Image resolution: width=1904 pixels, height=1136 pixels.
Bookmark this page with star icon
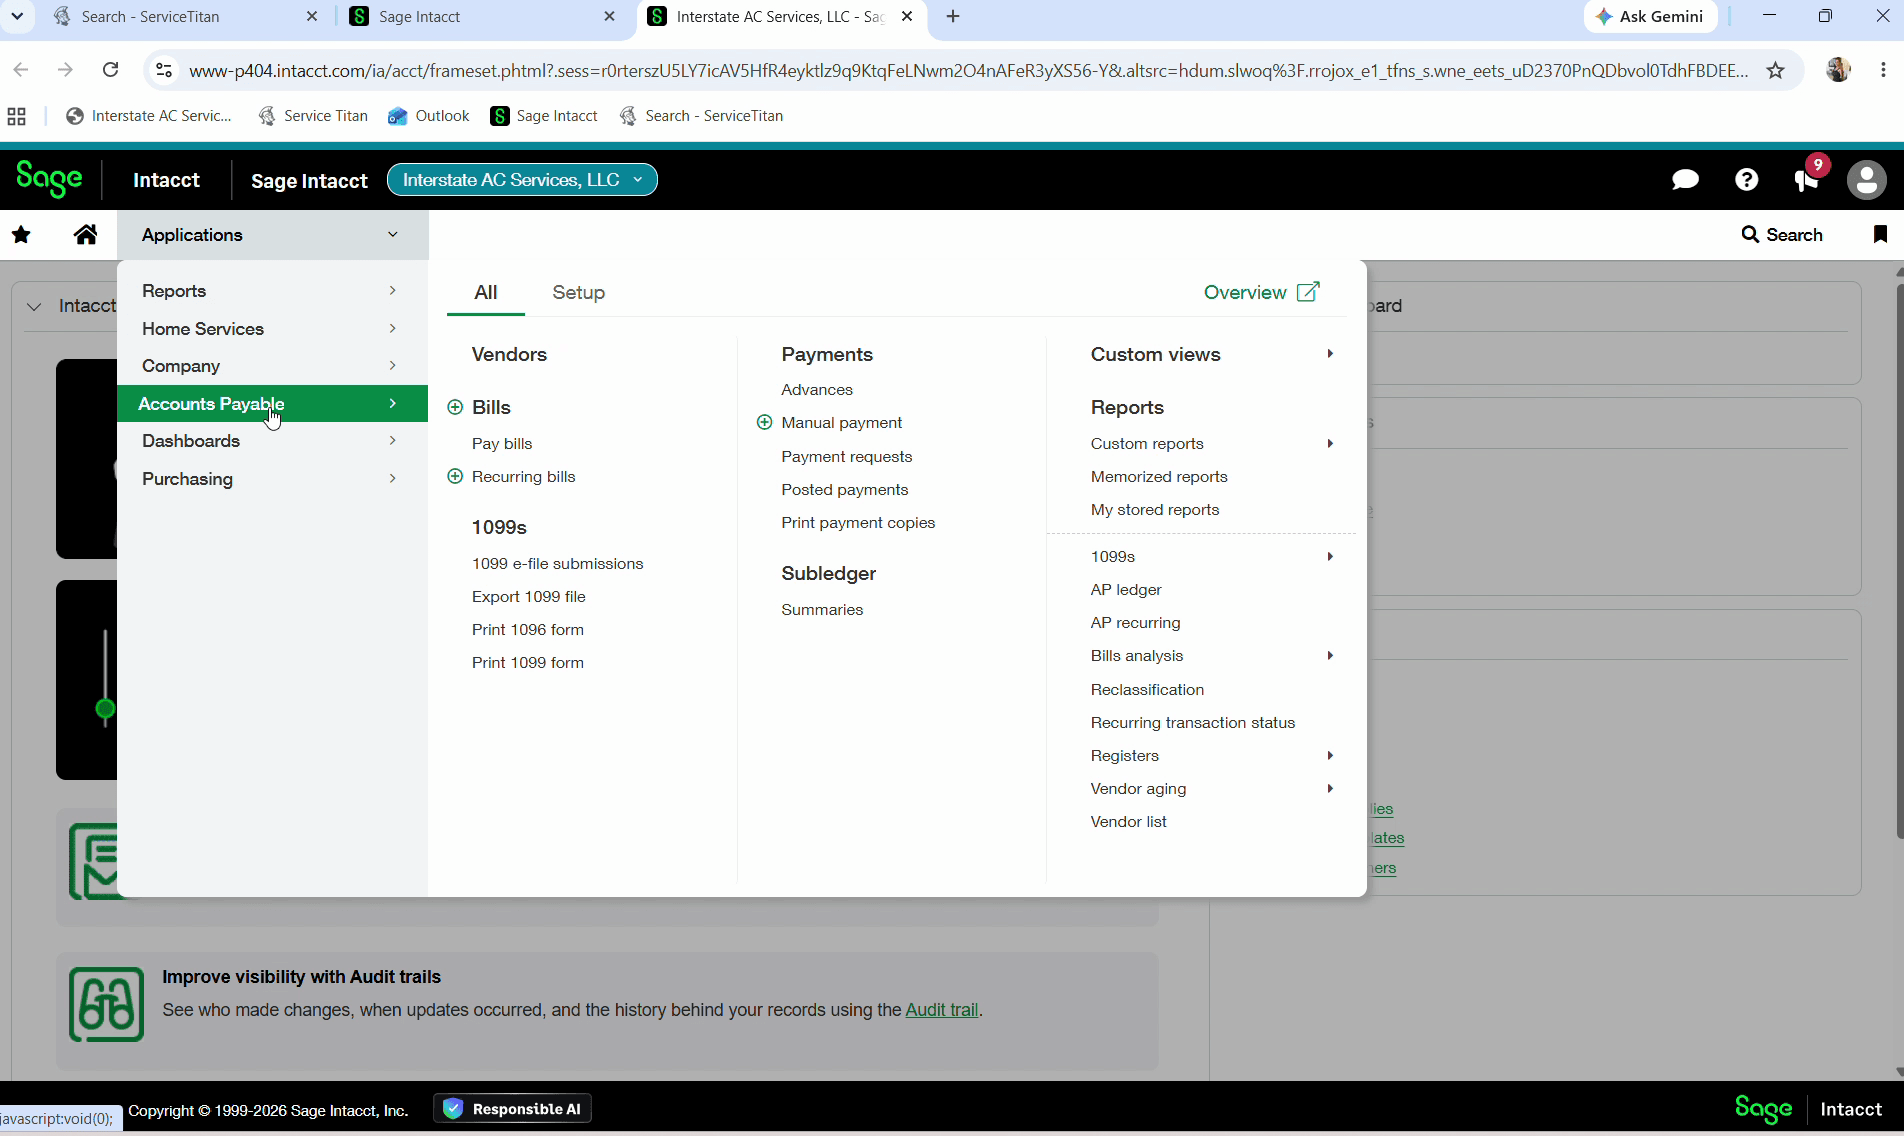(1775, 70)
